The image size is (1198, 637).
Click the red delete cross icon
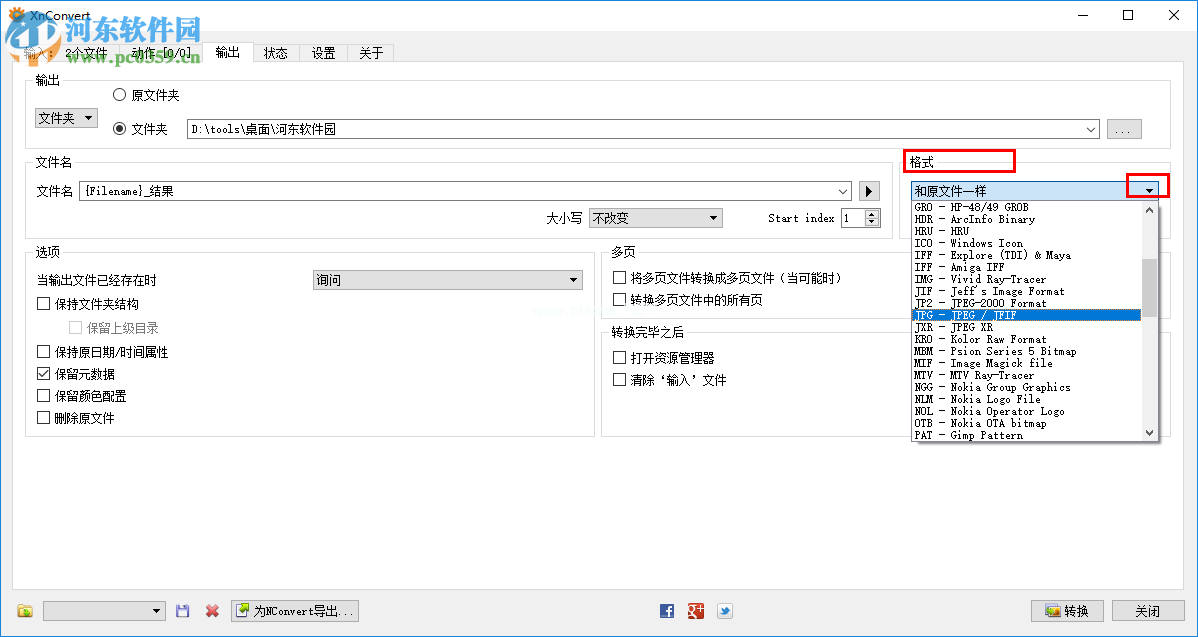(209, 610)
